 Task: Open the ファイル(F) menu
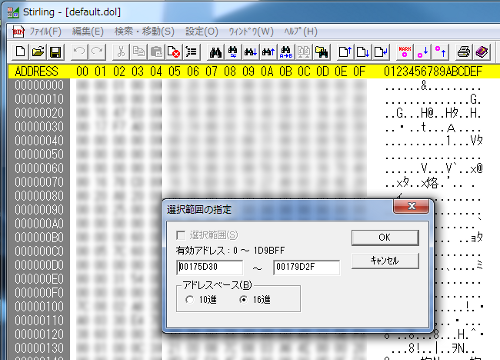pyautogui.click(x=46, y=32)
